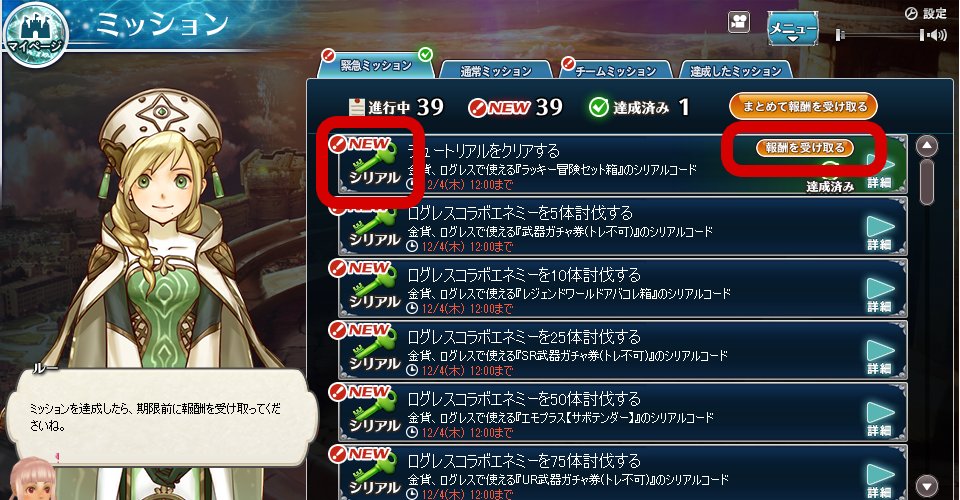Image resolution: width=960 pixels, height=500 pixels.
Task: Expand 詳細 arrow for the 10体討伐 mission
Action: (x=880, y=294)
